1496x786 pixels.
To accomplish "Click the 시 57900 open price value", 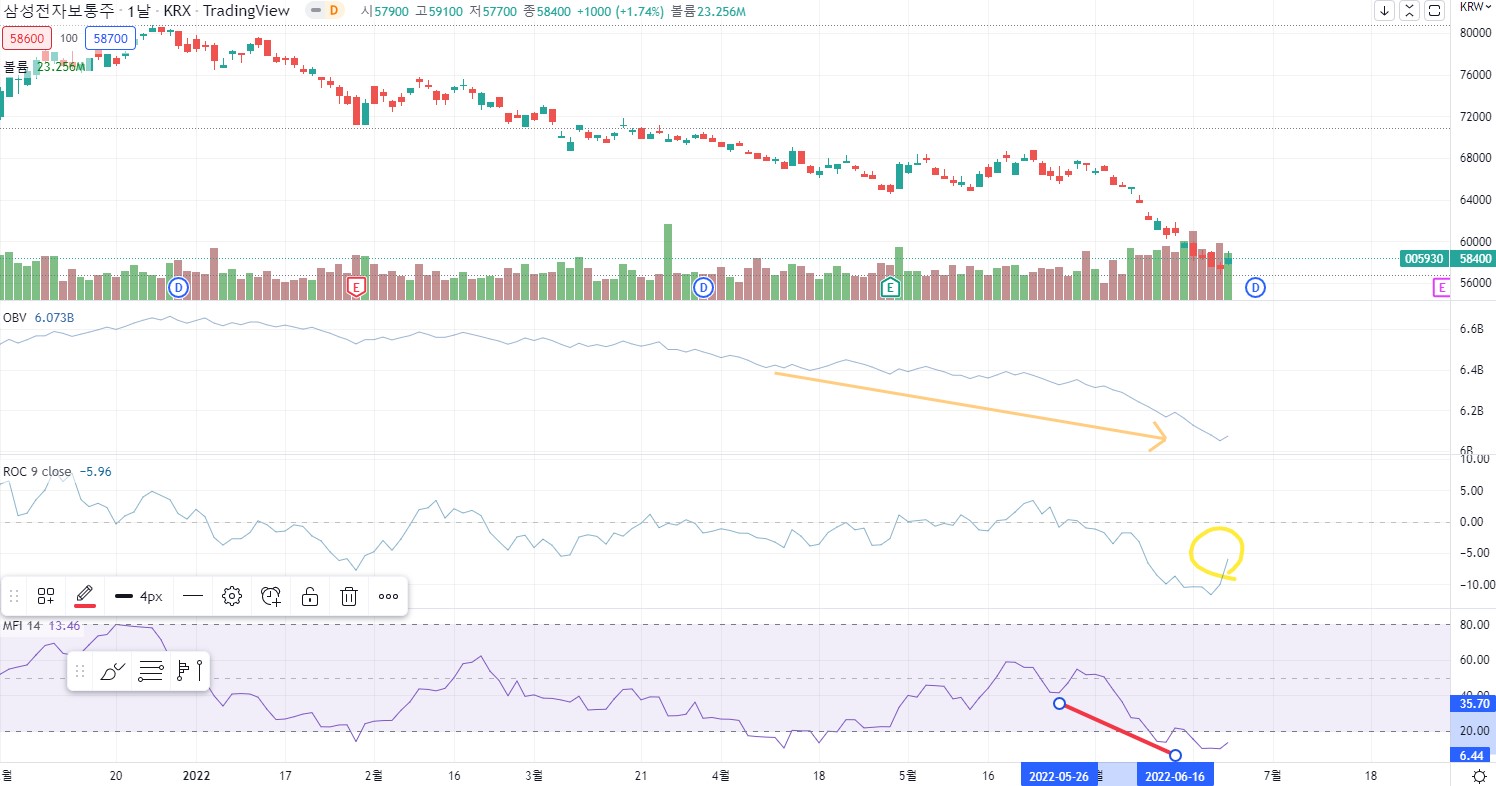I will 384,11.
